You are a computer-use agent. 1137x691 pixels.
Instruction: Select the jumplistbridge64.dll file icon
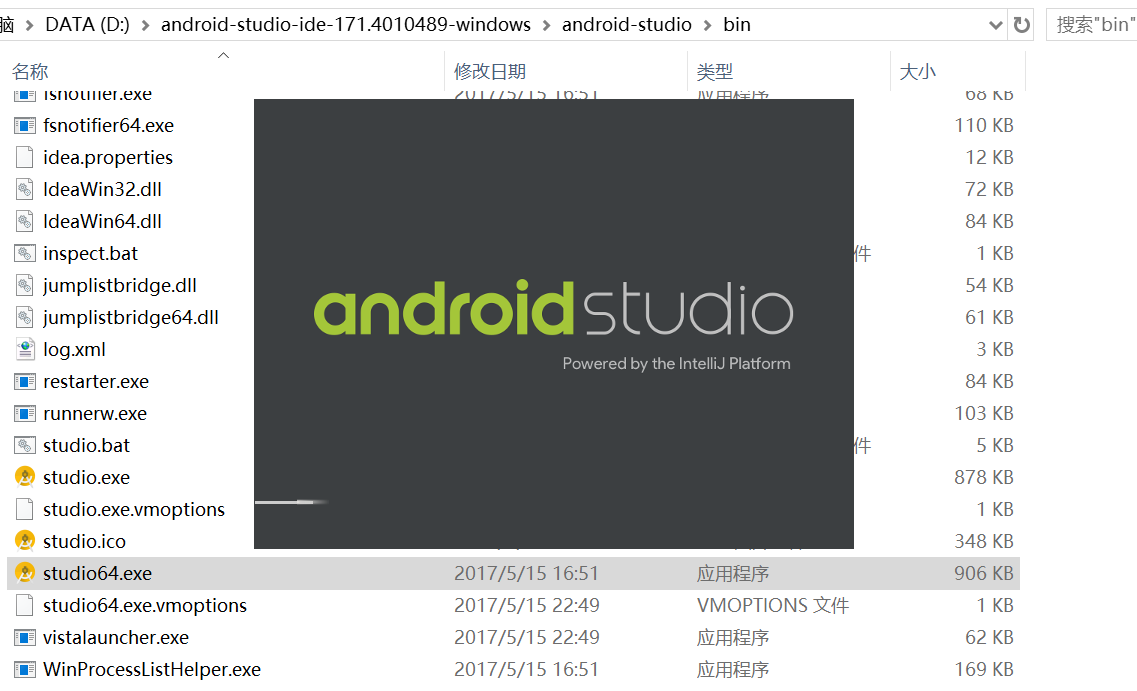coord(25,317)
